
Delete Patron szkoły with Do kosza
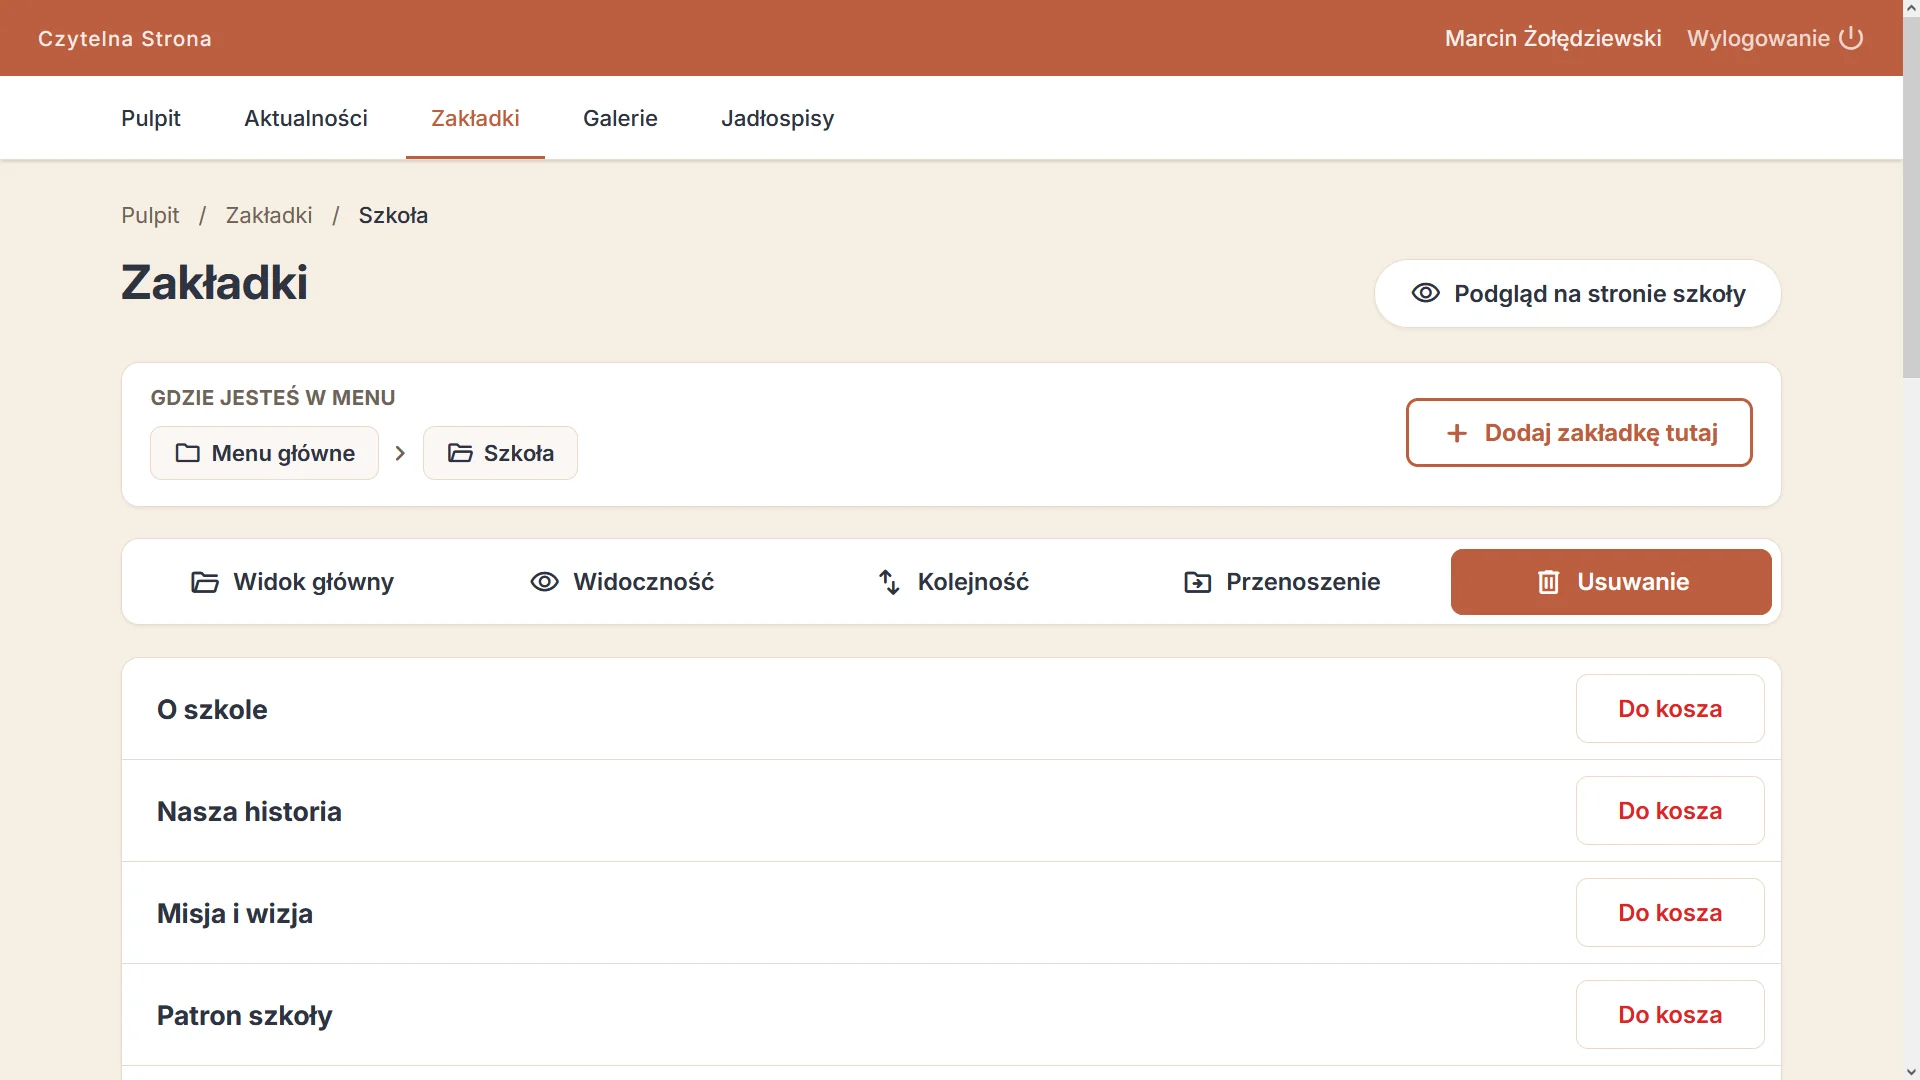click(1670, 1015)
